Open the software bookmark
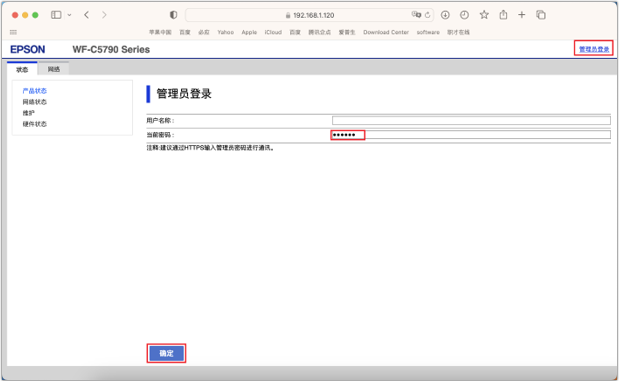 (x=428, y=32)
